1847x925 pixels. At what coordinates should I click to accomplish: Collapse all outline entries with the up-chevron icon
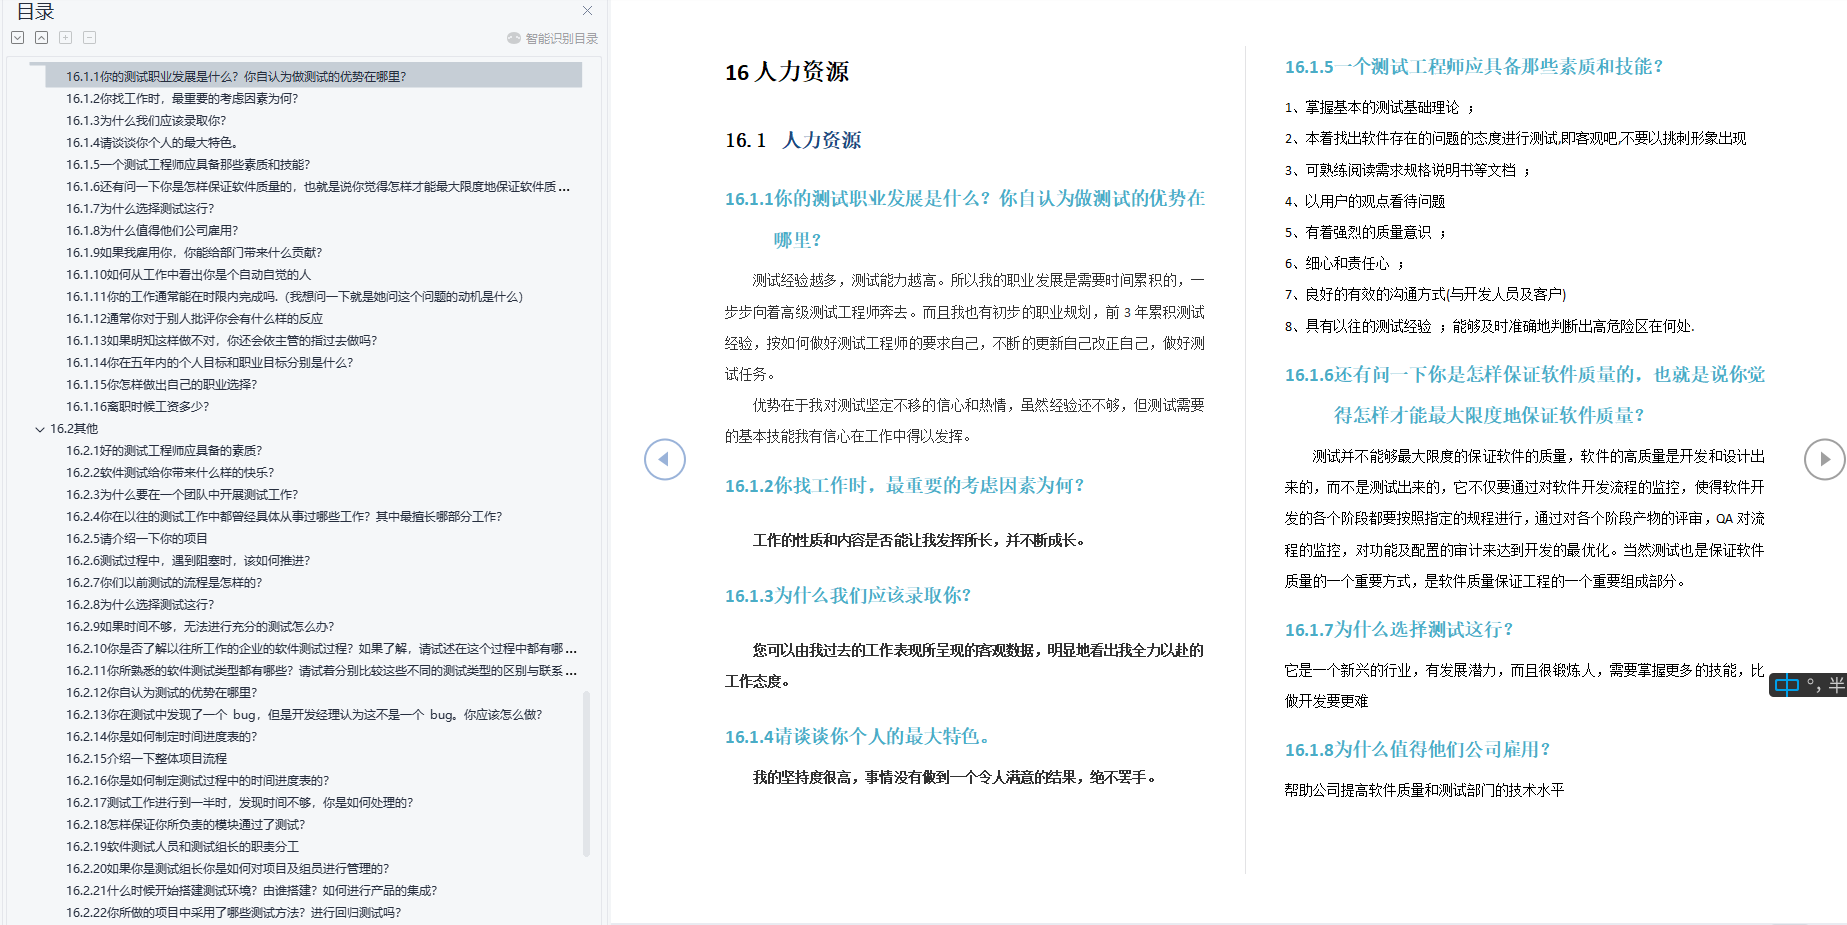(x=42, y=38)
